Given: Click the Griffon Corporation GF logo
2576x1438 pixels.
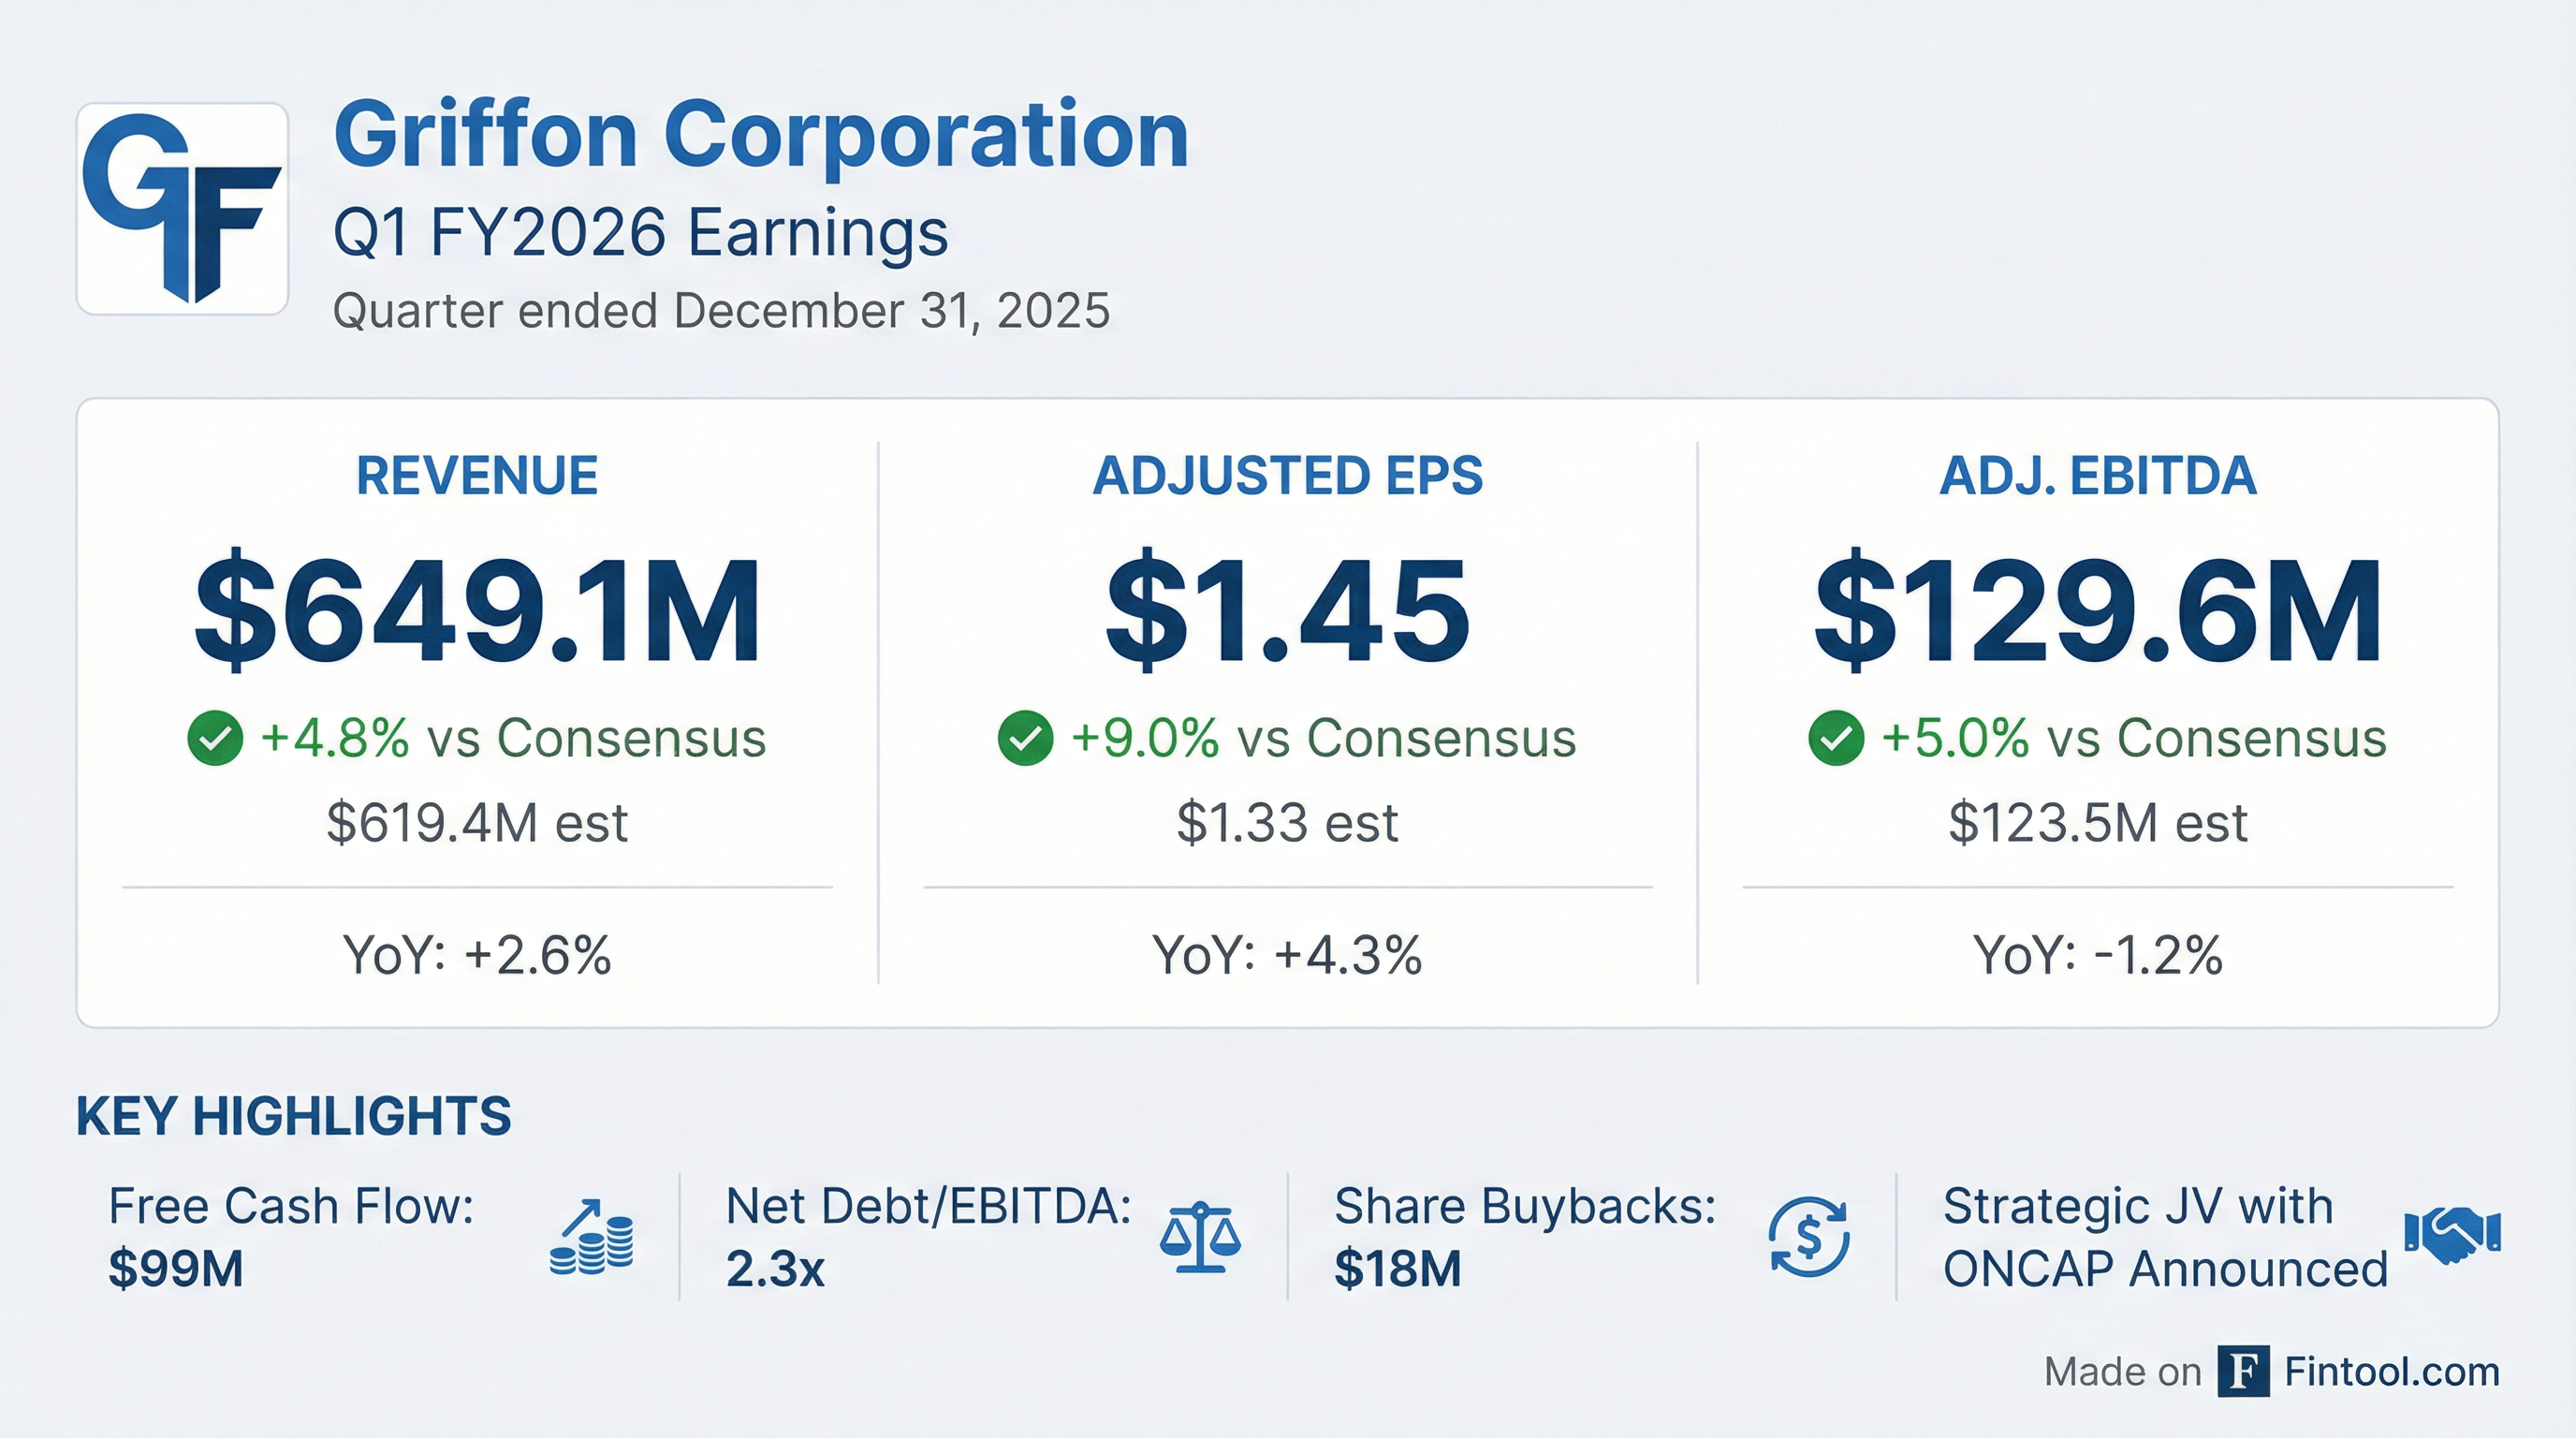Looking at the screenshot, I should [x=182, y=208].
